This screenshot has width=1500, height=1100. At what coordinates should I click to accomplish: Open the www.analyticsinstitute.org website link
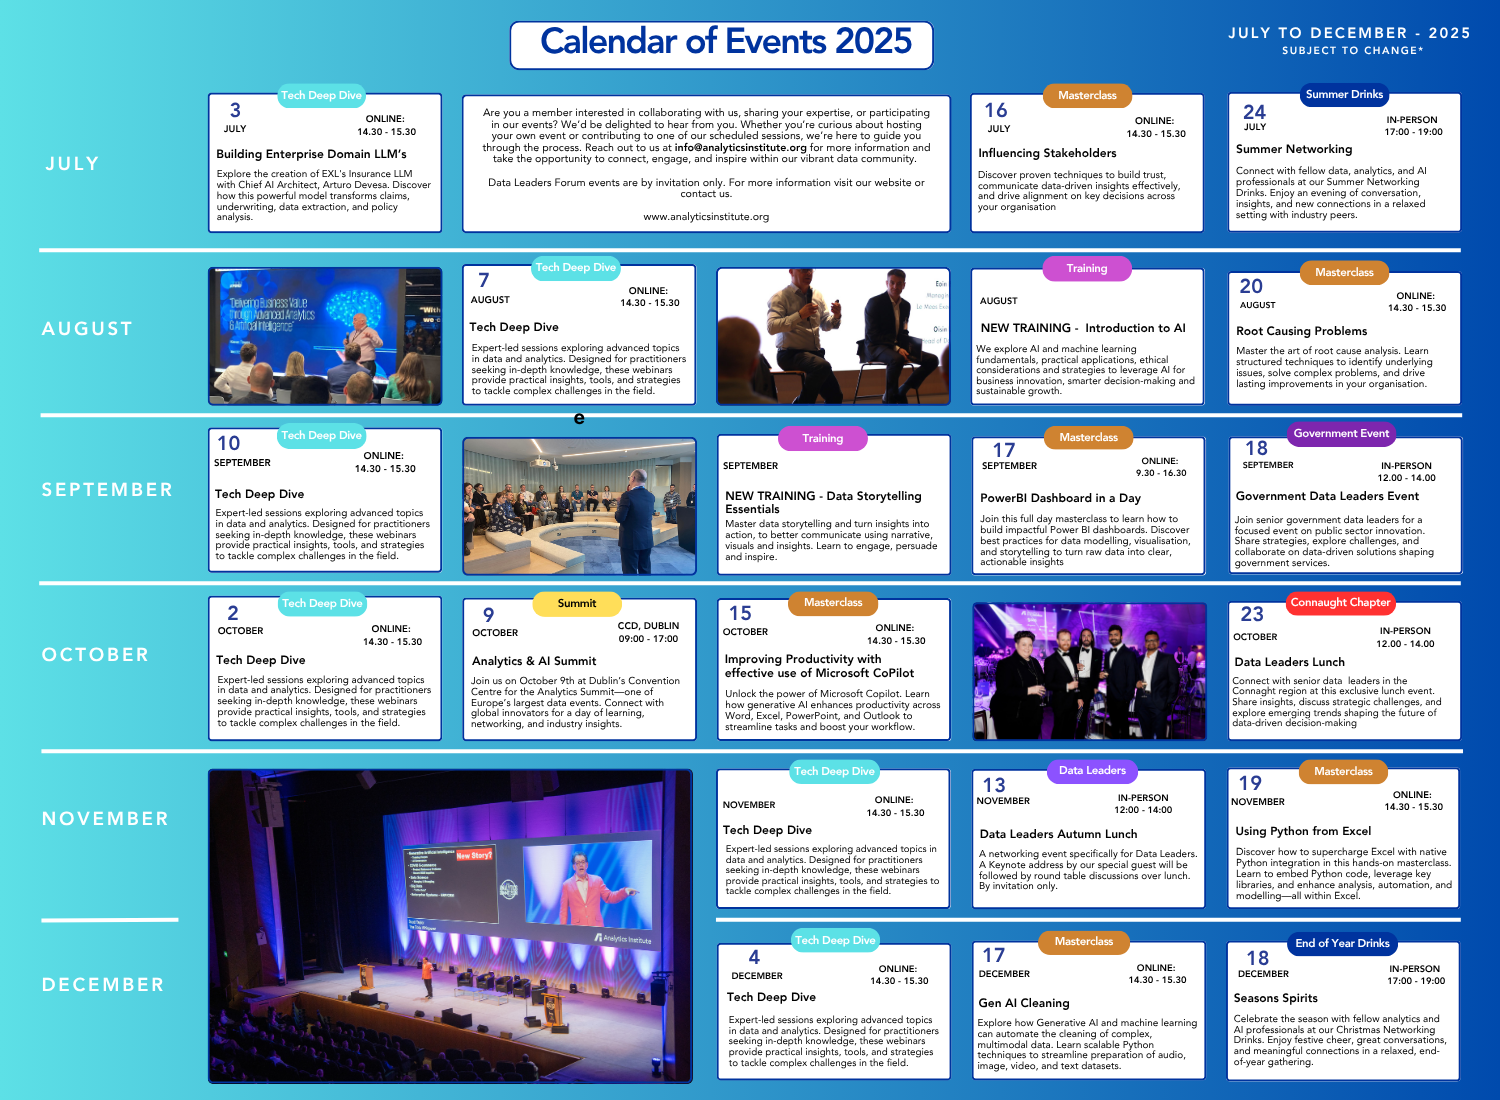[x=706, y=217]
